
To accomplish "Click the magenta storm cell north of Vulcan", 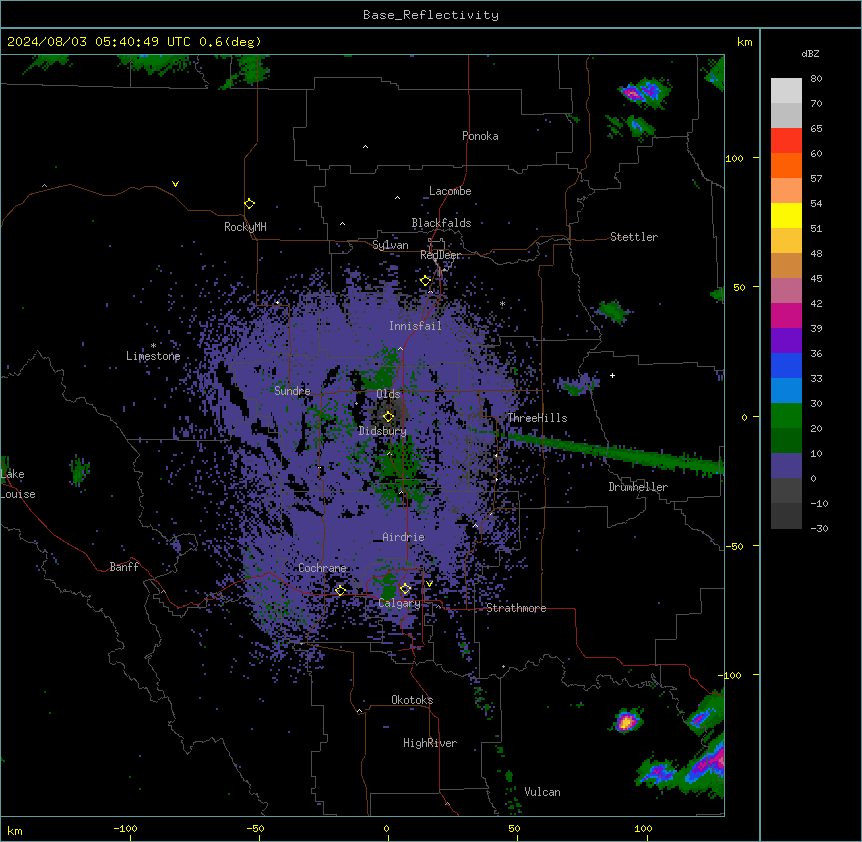I will click(626, 721).
